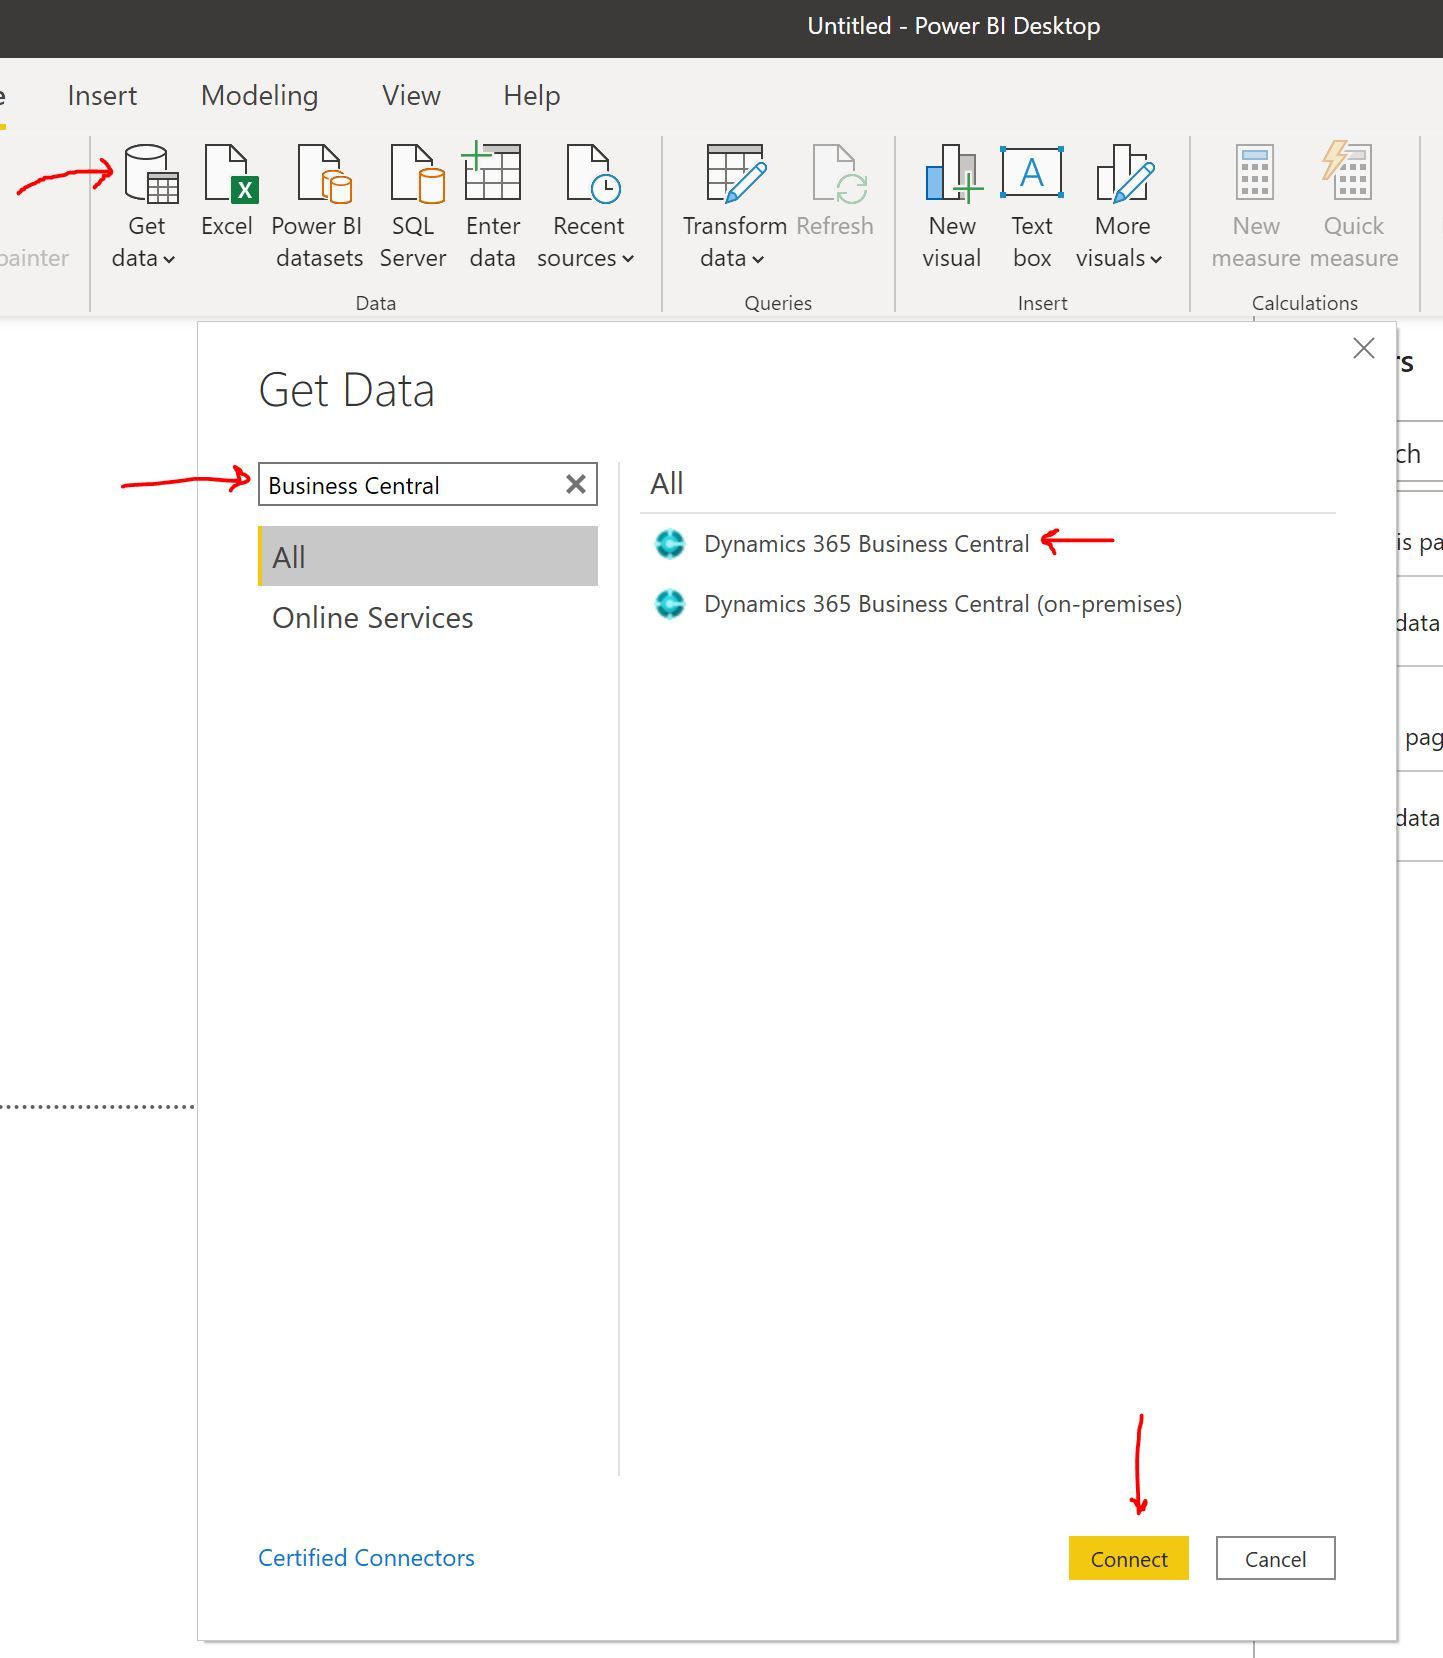Screen dimensions: 1443x1658
Task: Expand the Transform data dropdown arrow
Action: tap(758, 260)
